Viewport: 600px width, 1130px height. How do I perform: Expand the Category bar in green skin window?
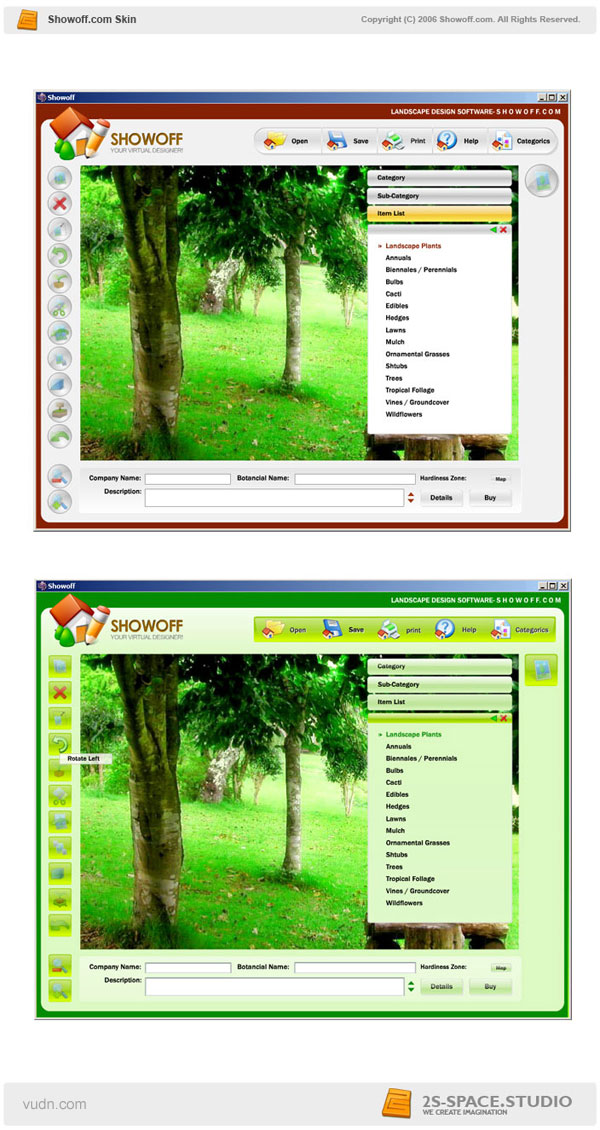click(x=439, y=667)
